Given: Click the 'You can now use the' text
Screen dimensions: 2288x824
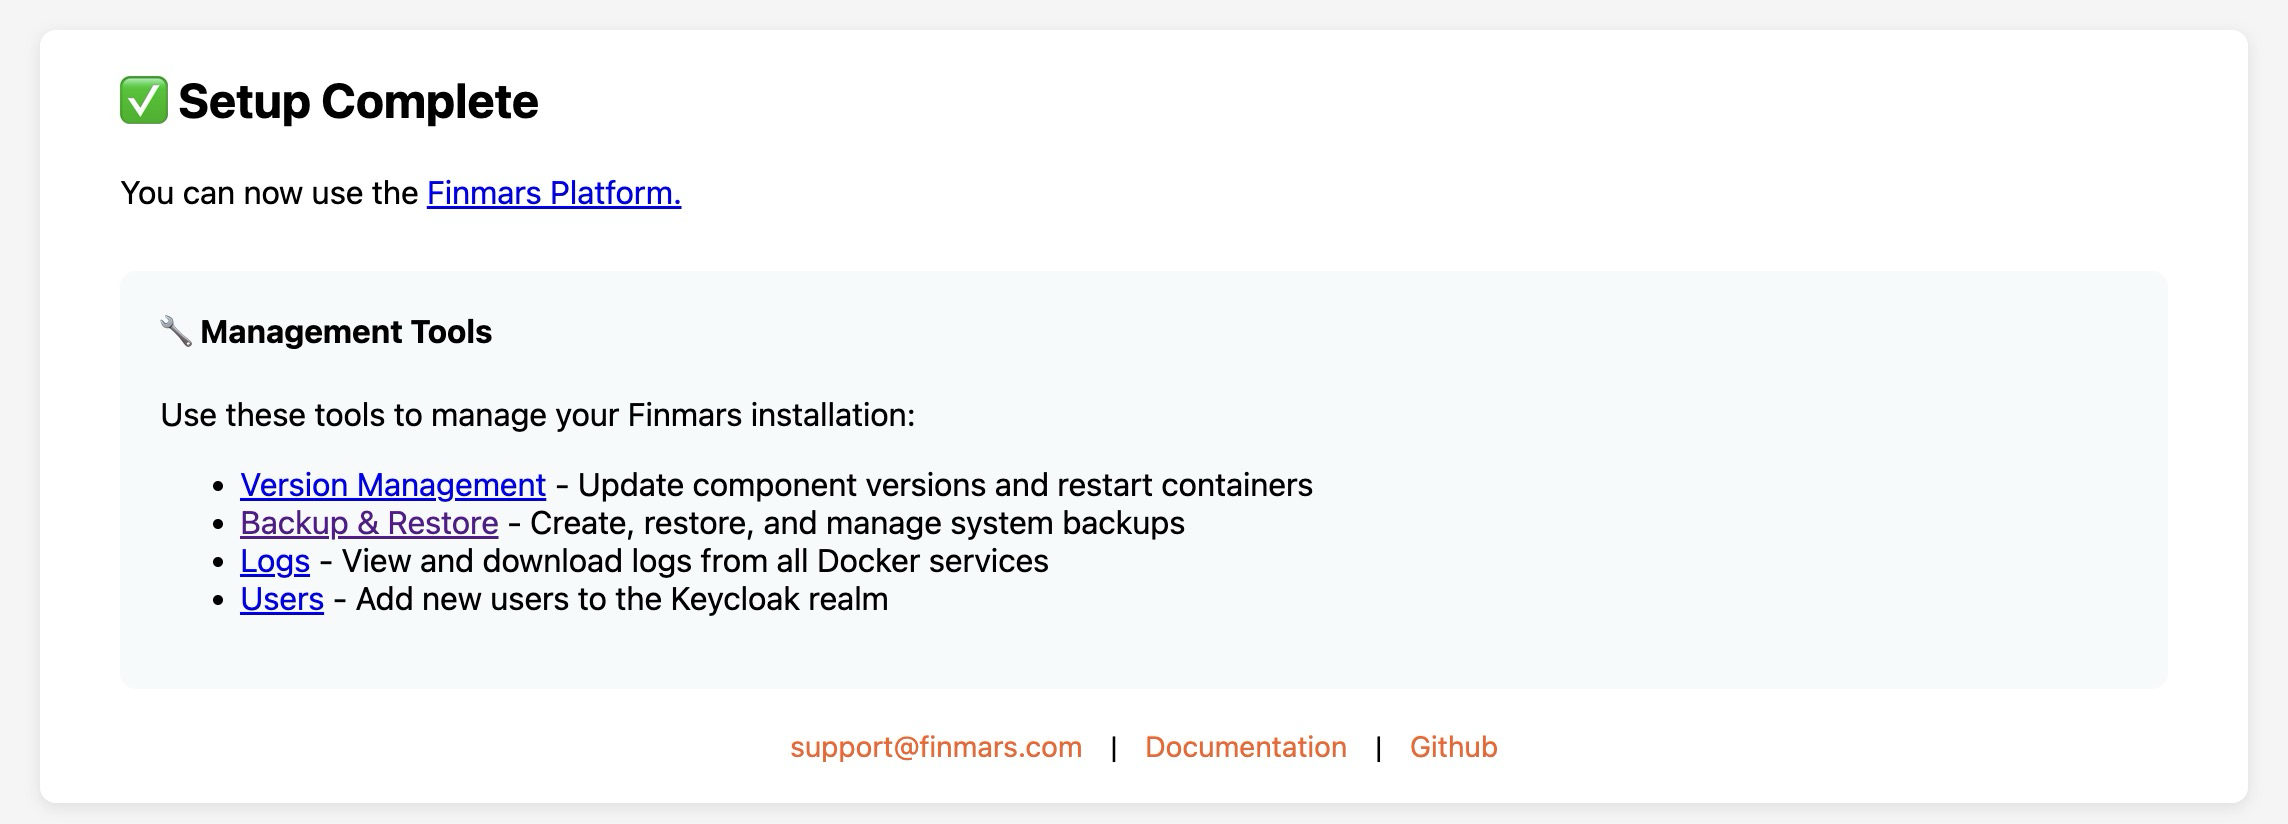Looking at the screenshot, I should (x=269, y=193).
